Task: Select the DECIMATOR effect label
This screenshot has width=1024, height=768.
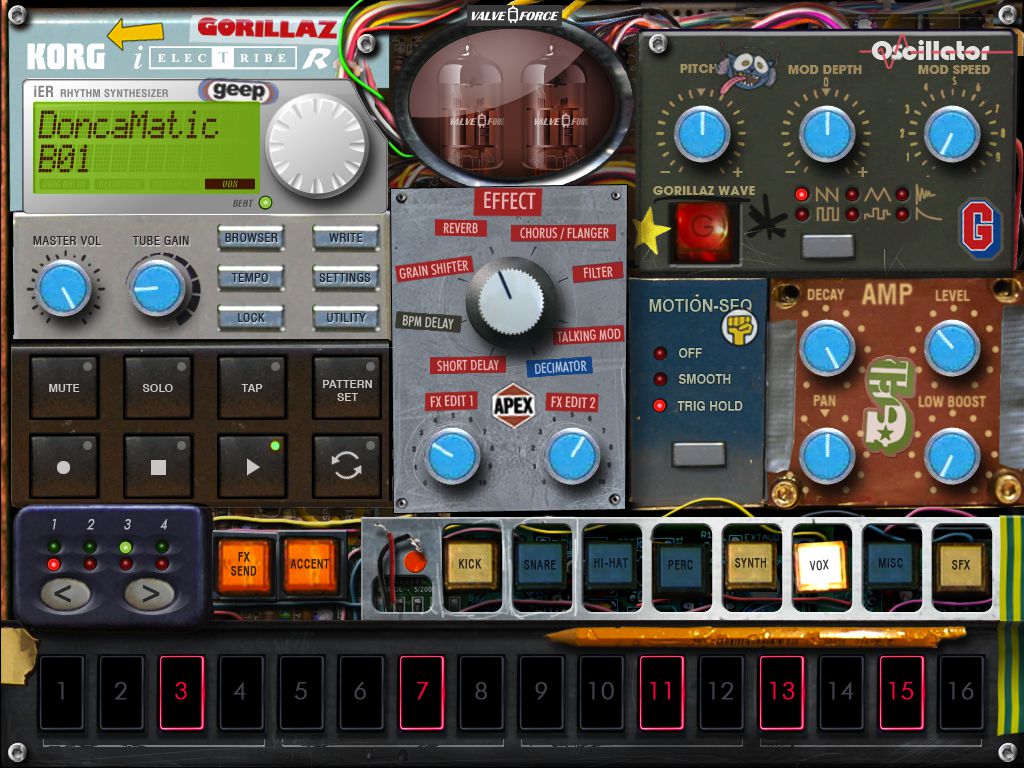Action: pyautogui.click(x=560, y=367)
